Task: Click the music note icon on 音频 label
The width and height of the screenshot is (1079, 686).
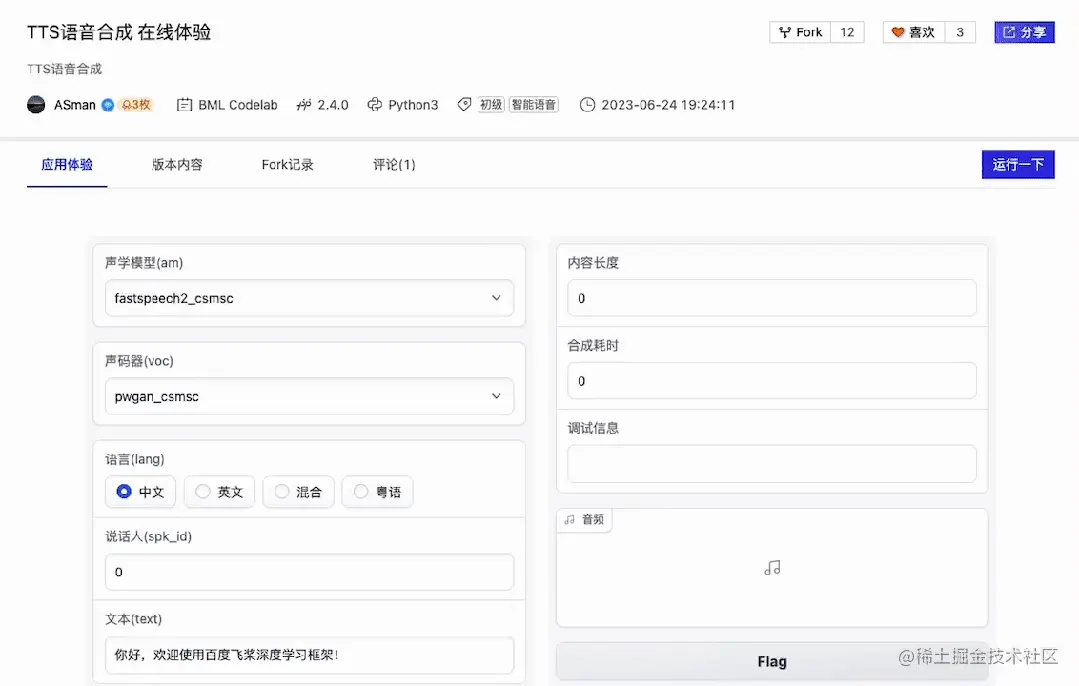Action: coord(572,520)
